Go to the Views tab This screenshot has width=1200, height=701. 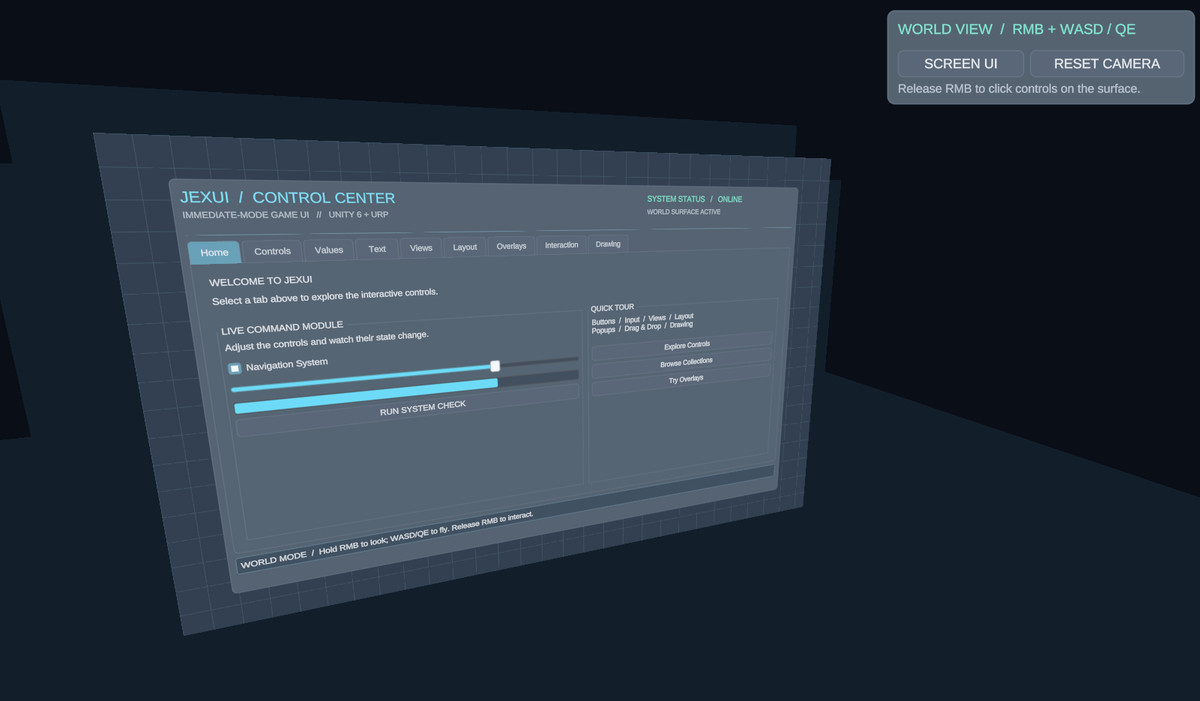click(x=421, y=248)
